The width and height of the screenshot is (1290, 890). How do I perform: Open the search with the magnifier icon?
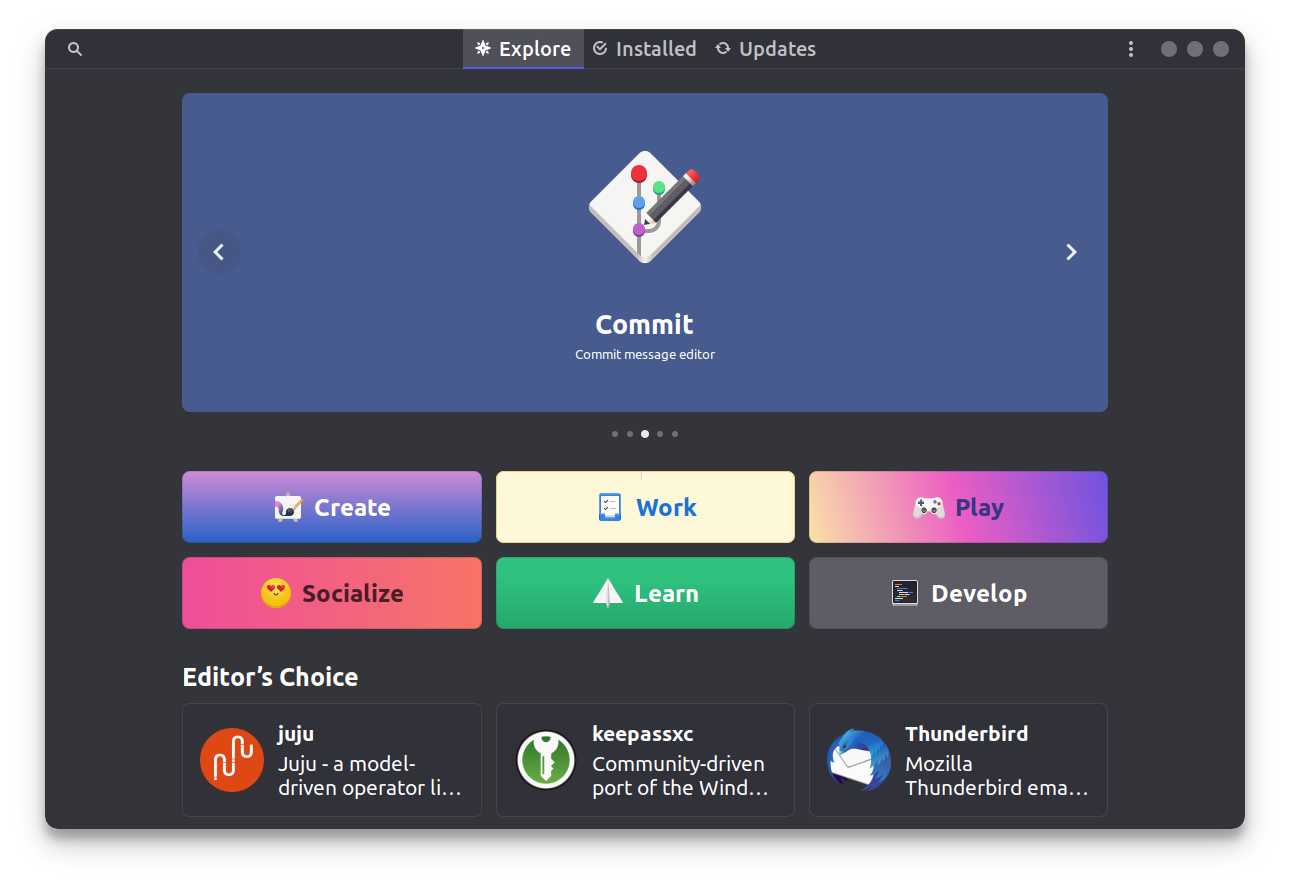pos(75,48)
